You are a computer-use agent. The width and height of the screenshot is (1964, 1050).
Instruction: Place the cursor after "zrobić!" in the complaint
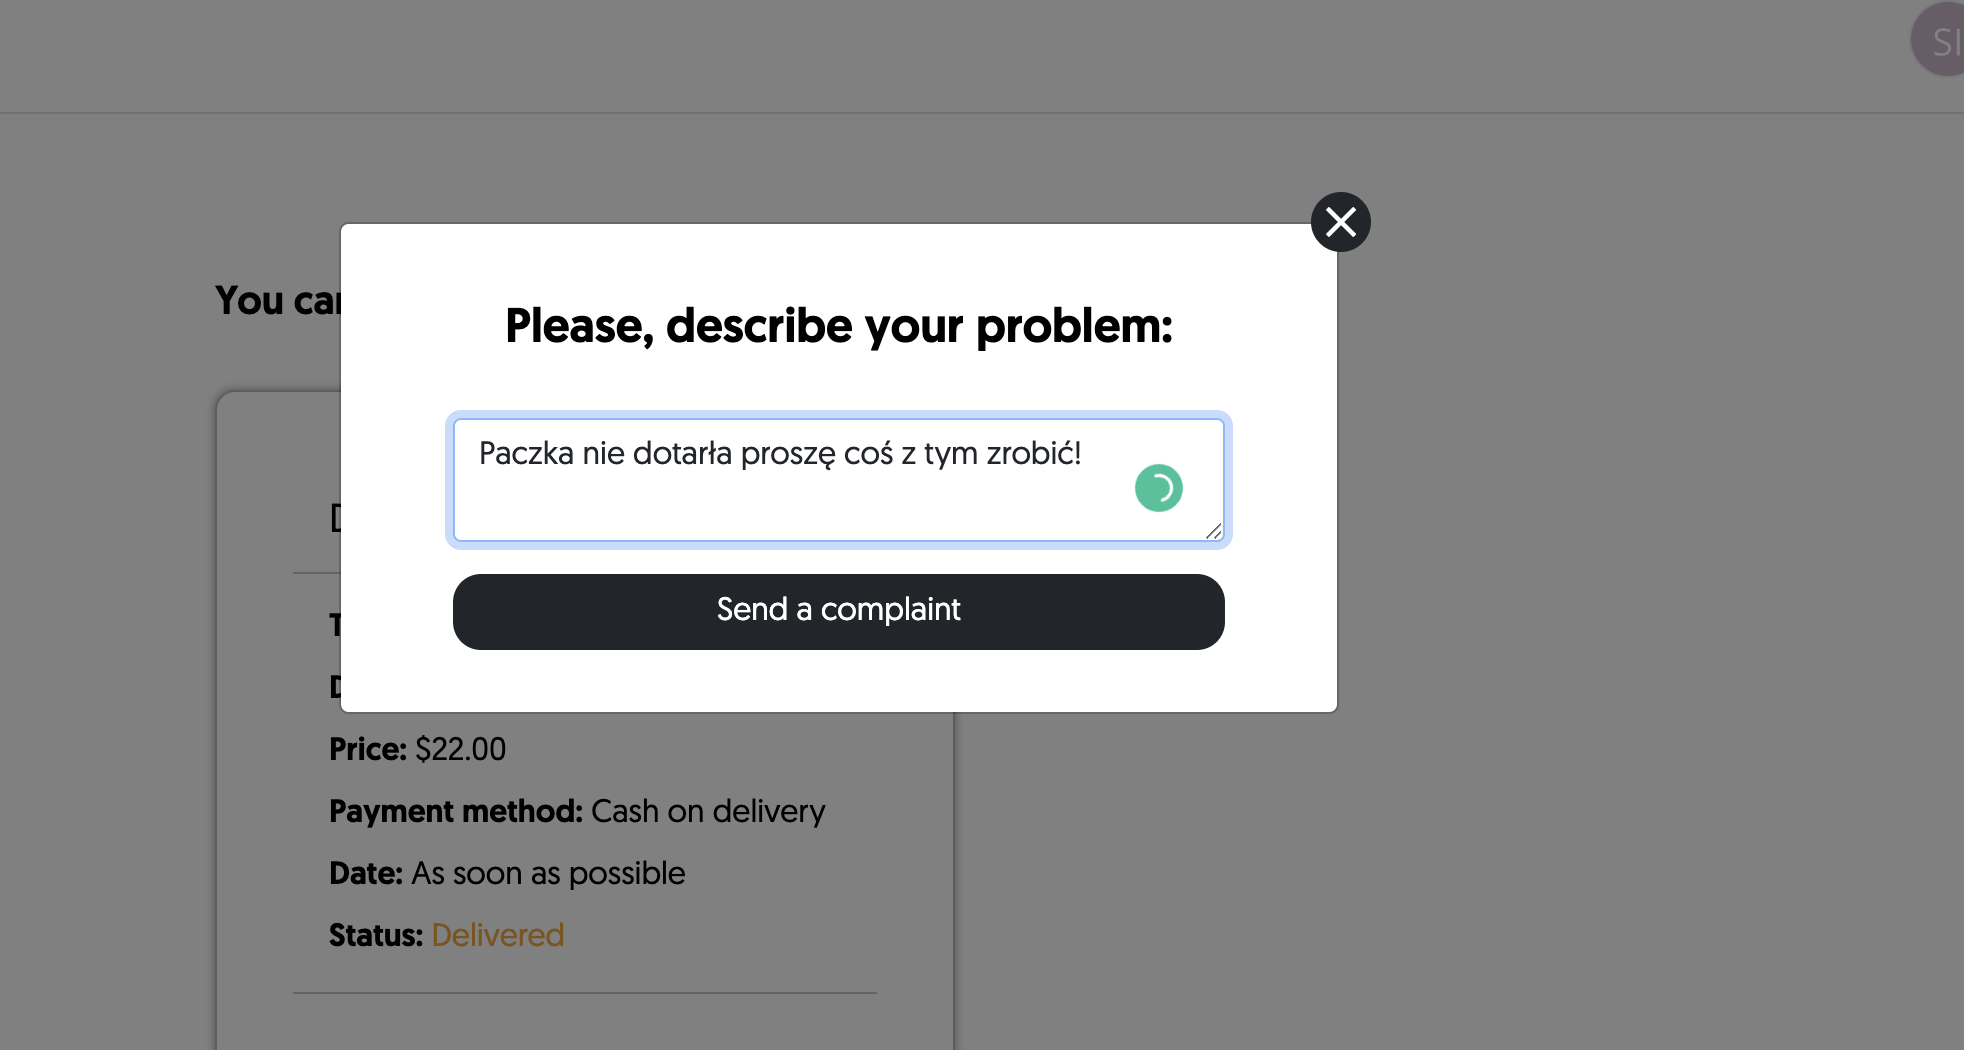pos(1083,454)
